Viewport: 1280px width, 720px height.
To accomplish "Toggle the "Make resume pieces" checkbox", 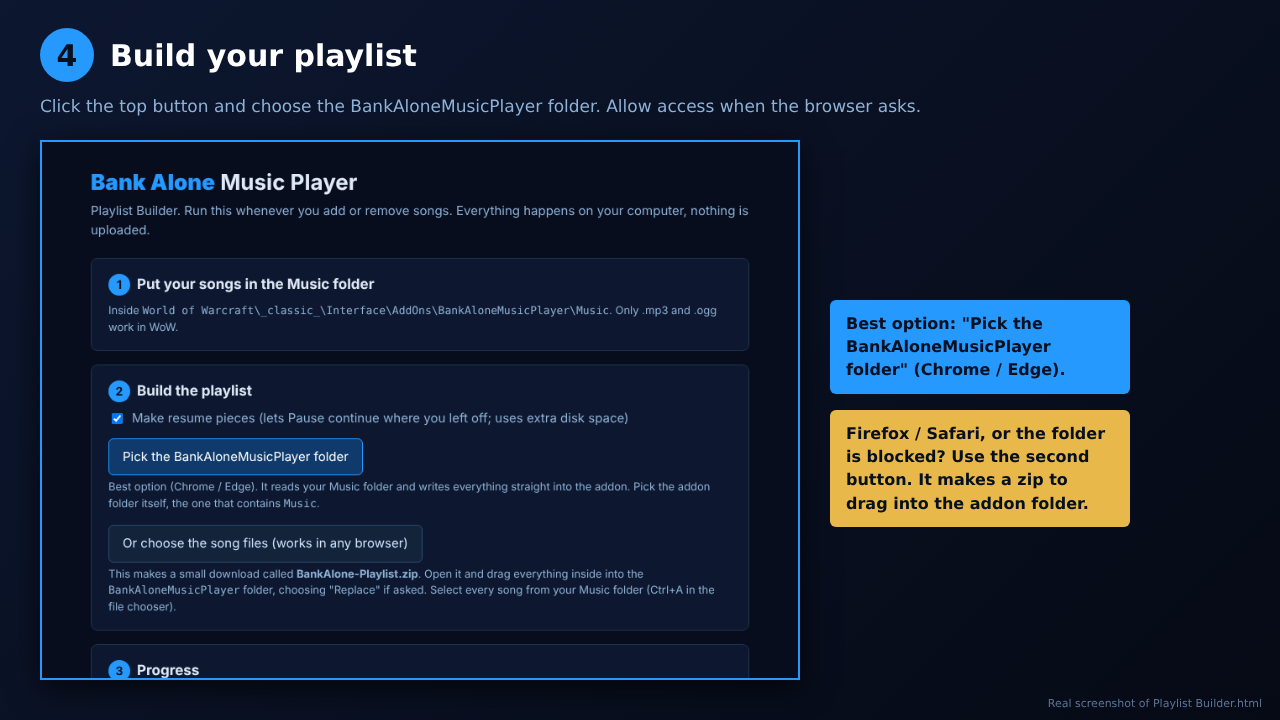I will tap(117, 418).
